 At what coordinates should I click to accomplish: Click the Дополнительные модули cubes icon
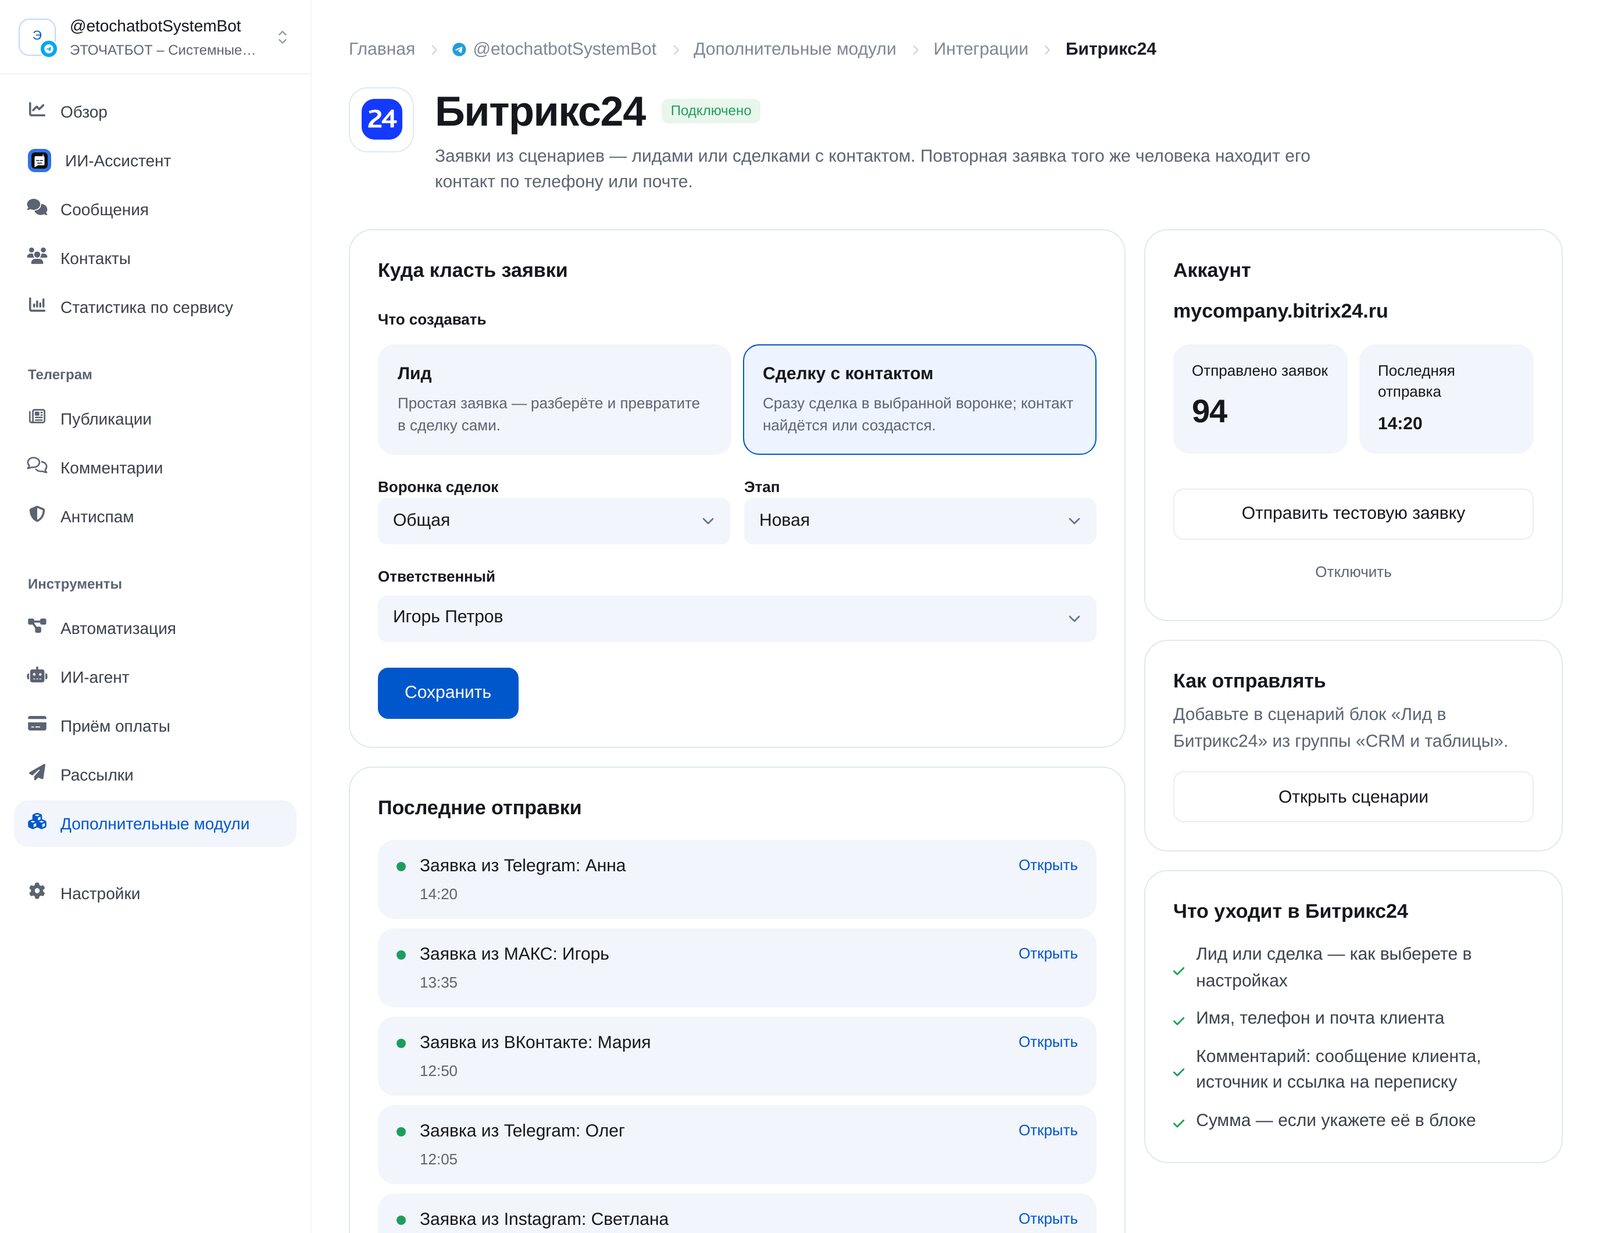[37, 823]
